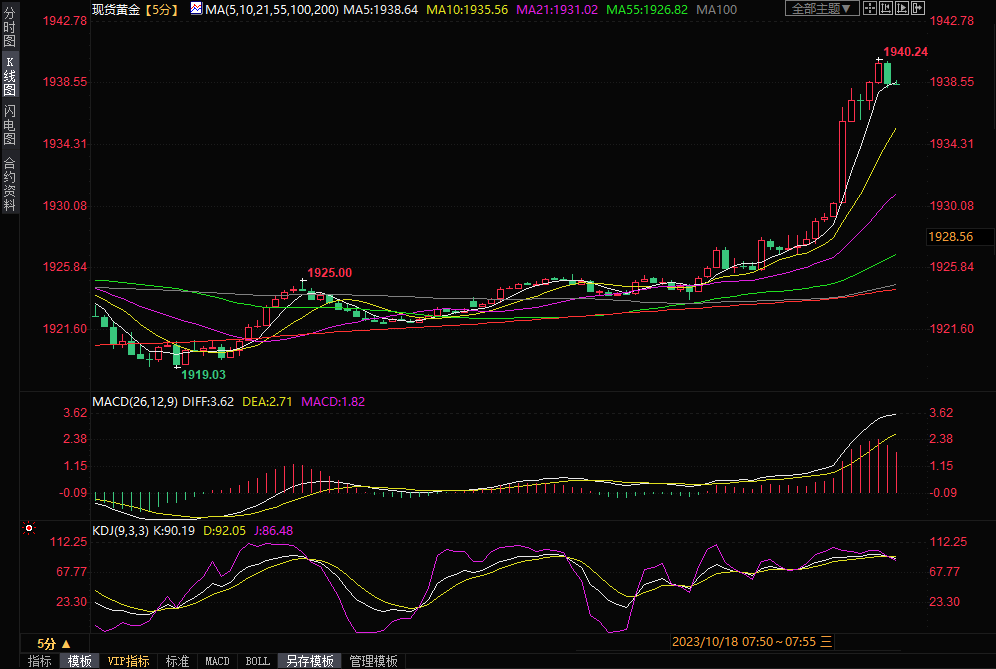Open 合约资料 contract info sidebar tab
Viewport: 996px width, 669px height.
pyautogui.click(x=9, y=184)
